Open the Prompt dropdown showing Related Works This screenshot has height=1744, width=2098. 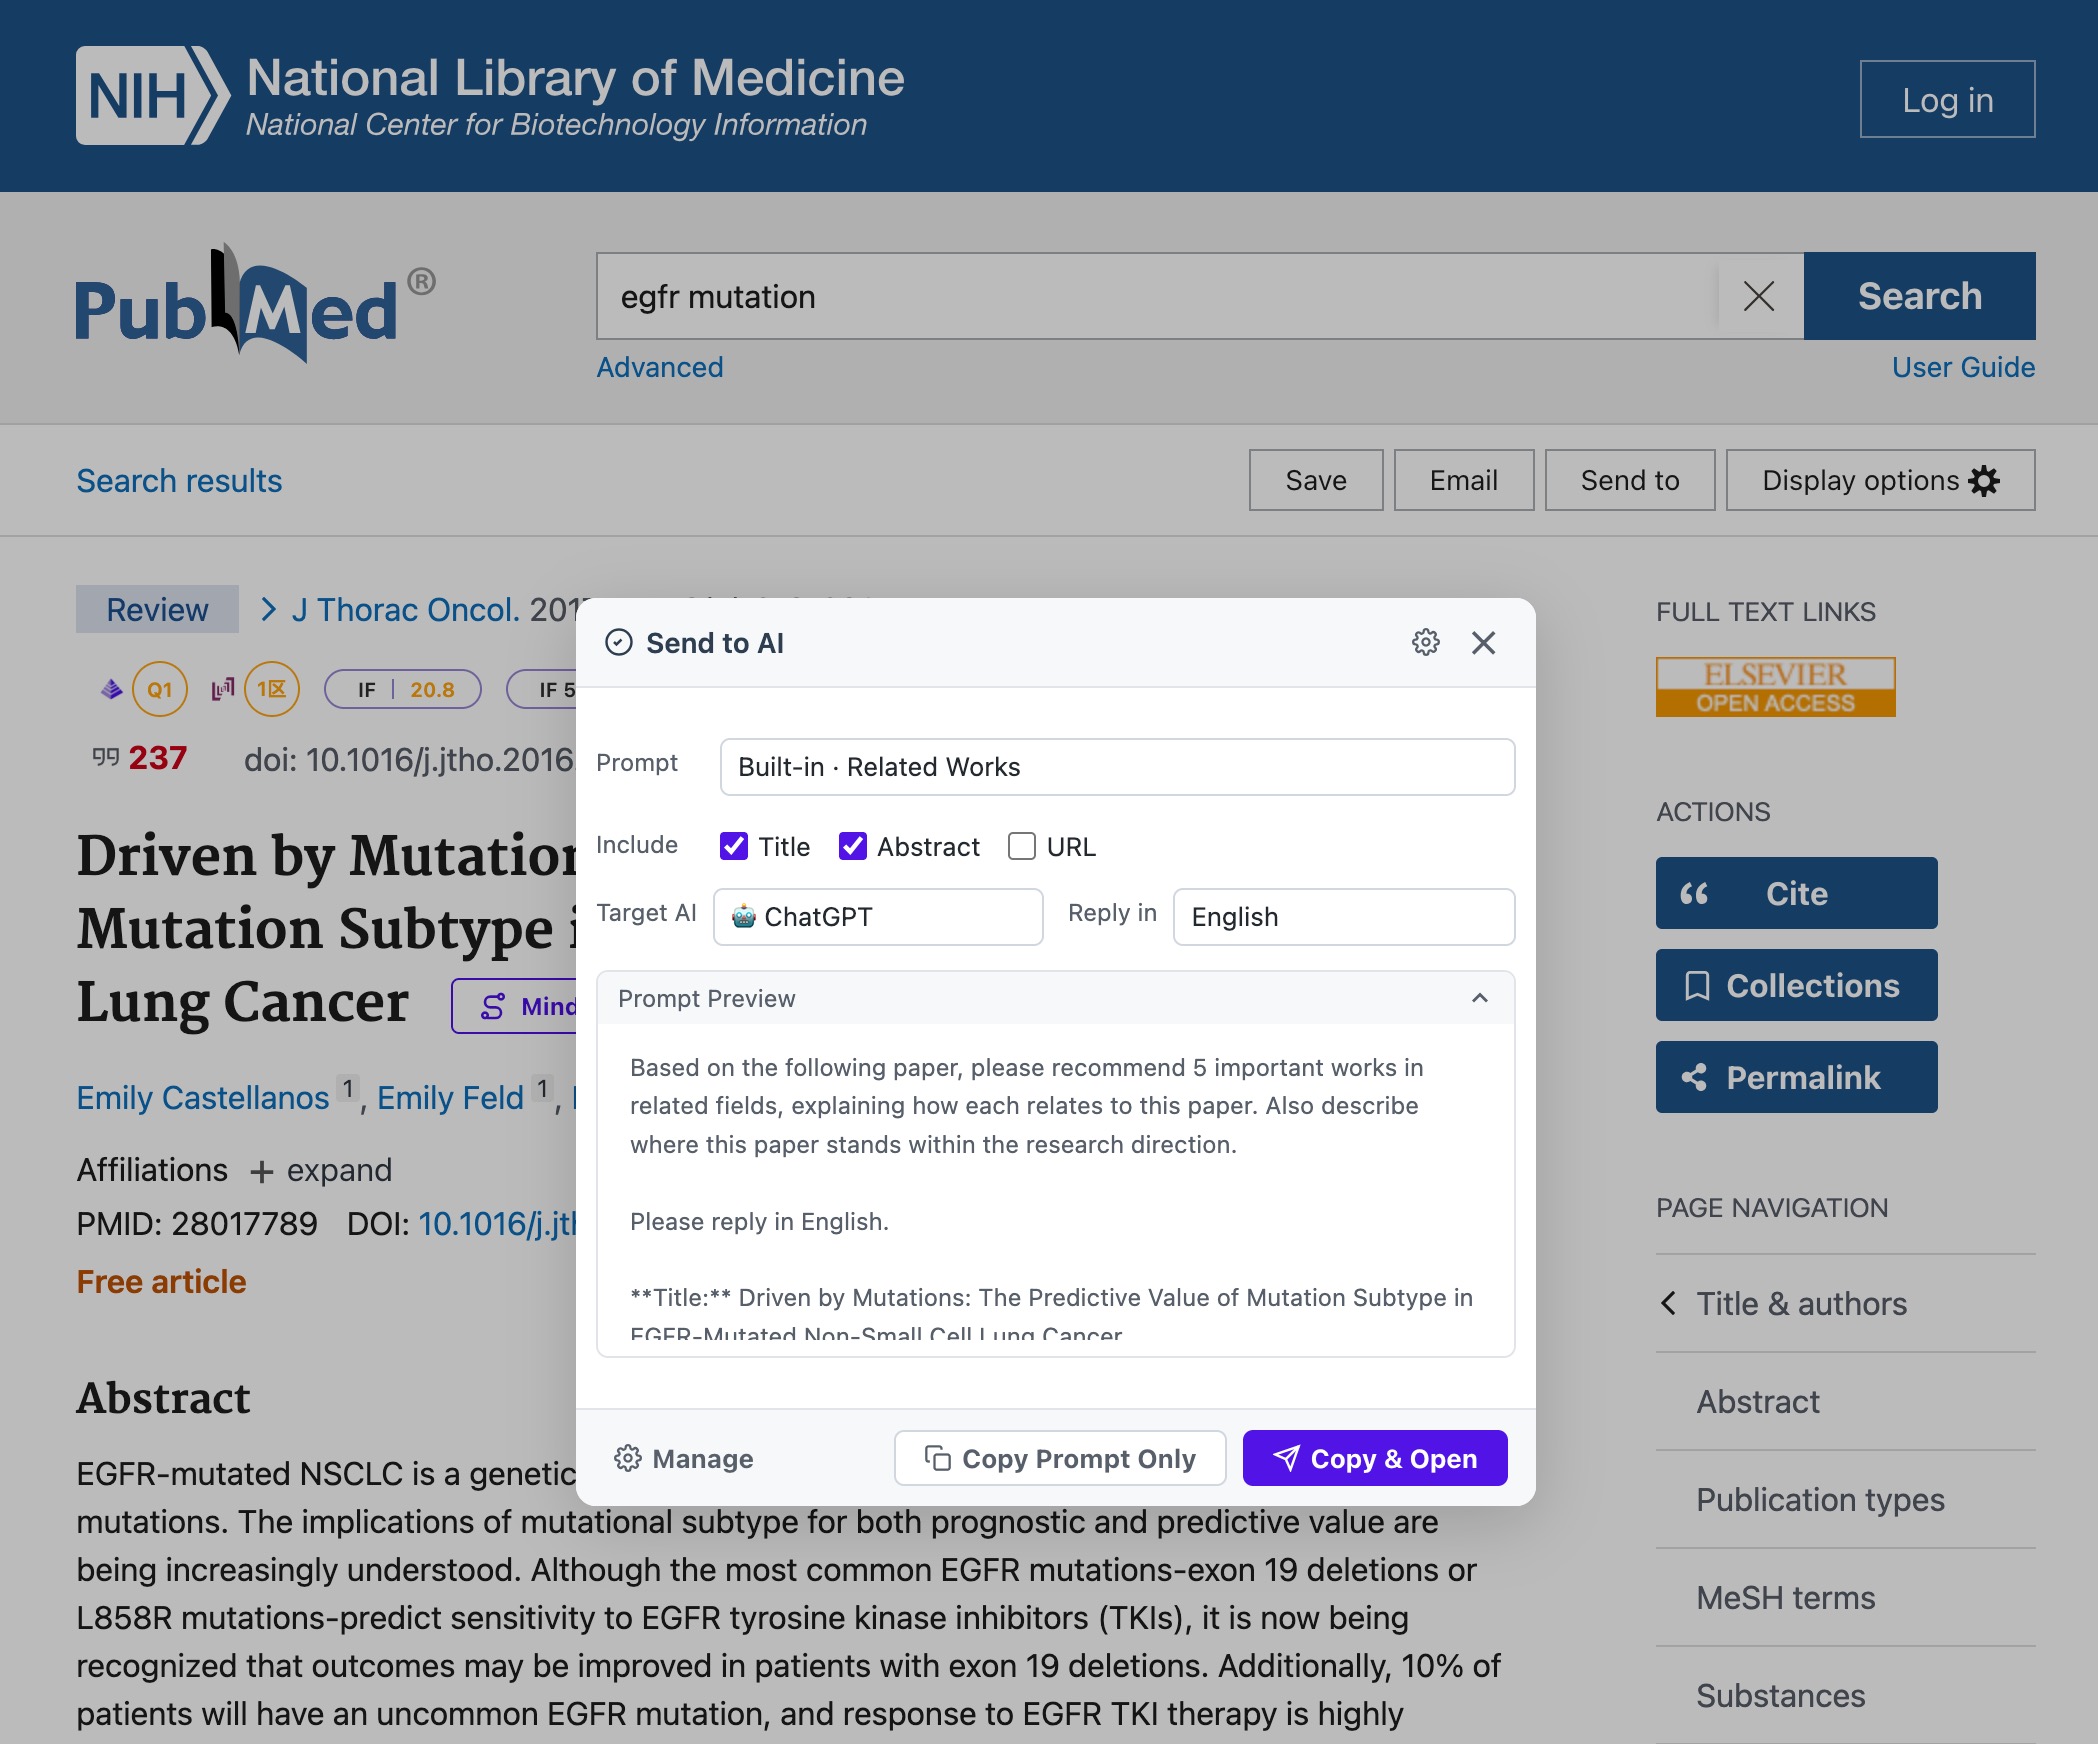[x=1117, y=767]
